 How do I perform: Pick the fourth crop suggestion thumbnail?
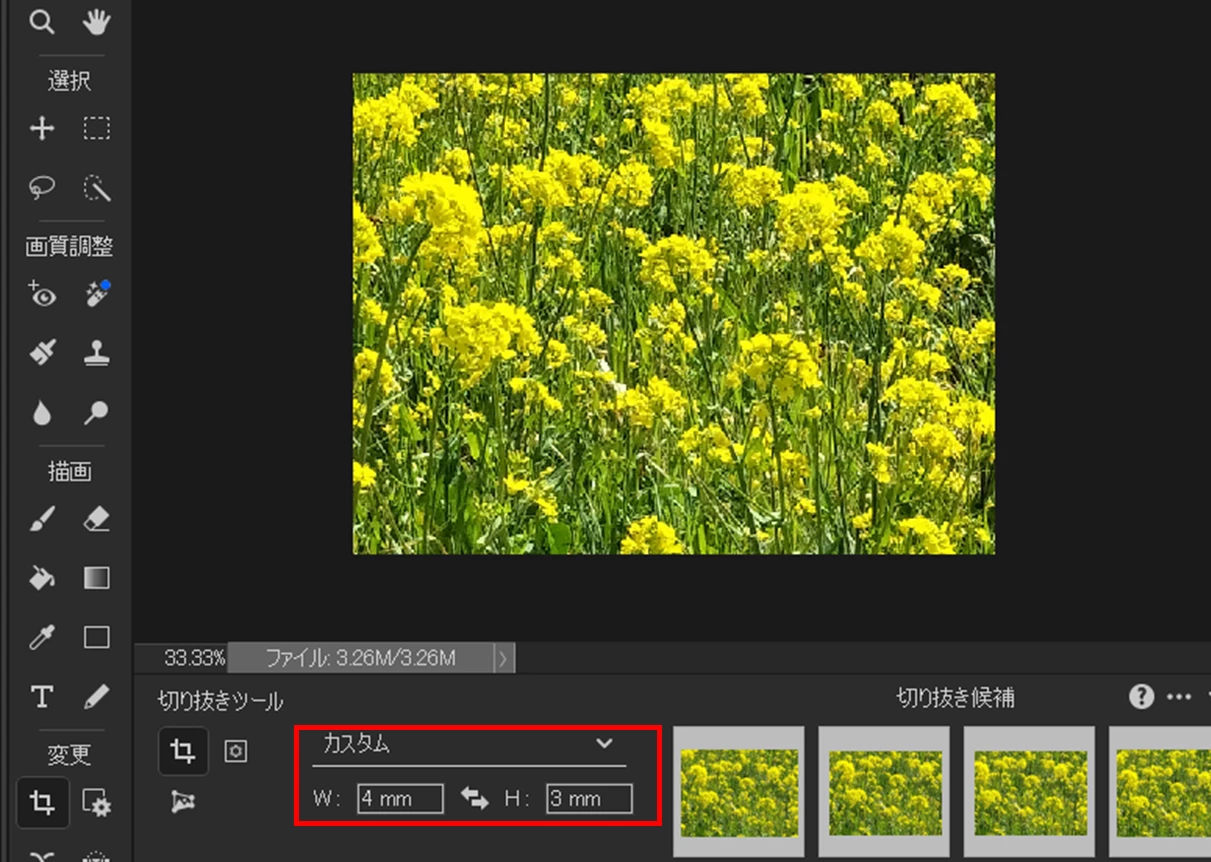coord(1160,792)
